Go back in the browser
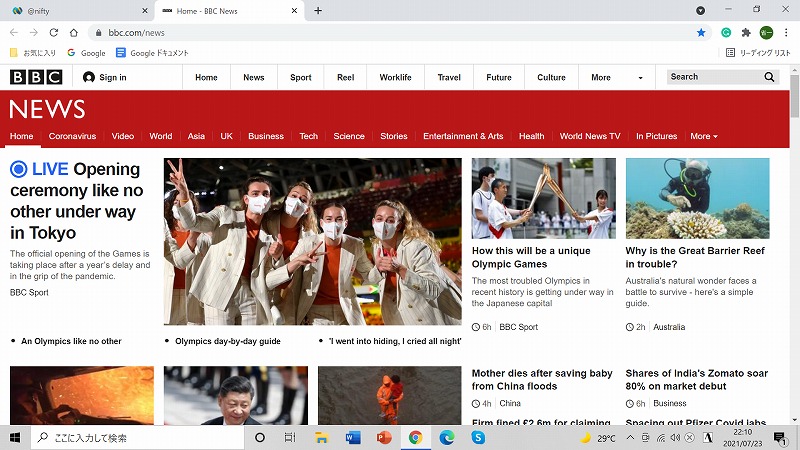 [14, 33]
